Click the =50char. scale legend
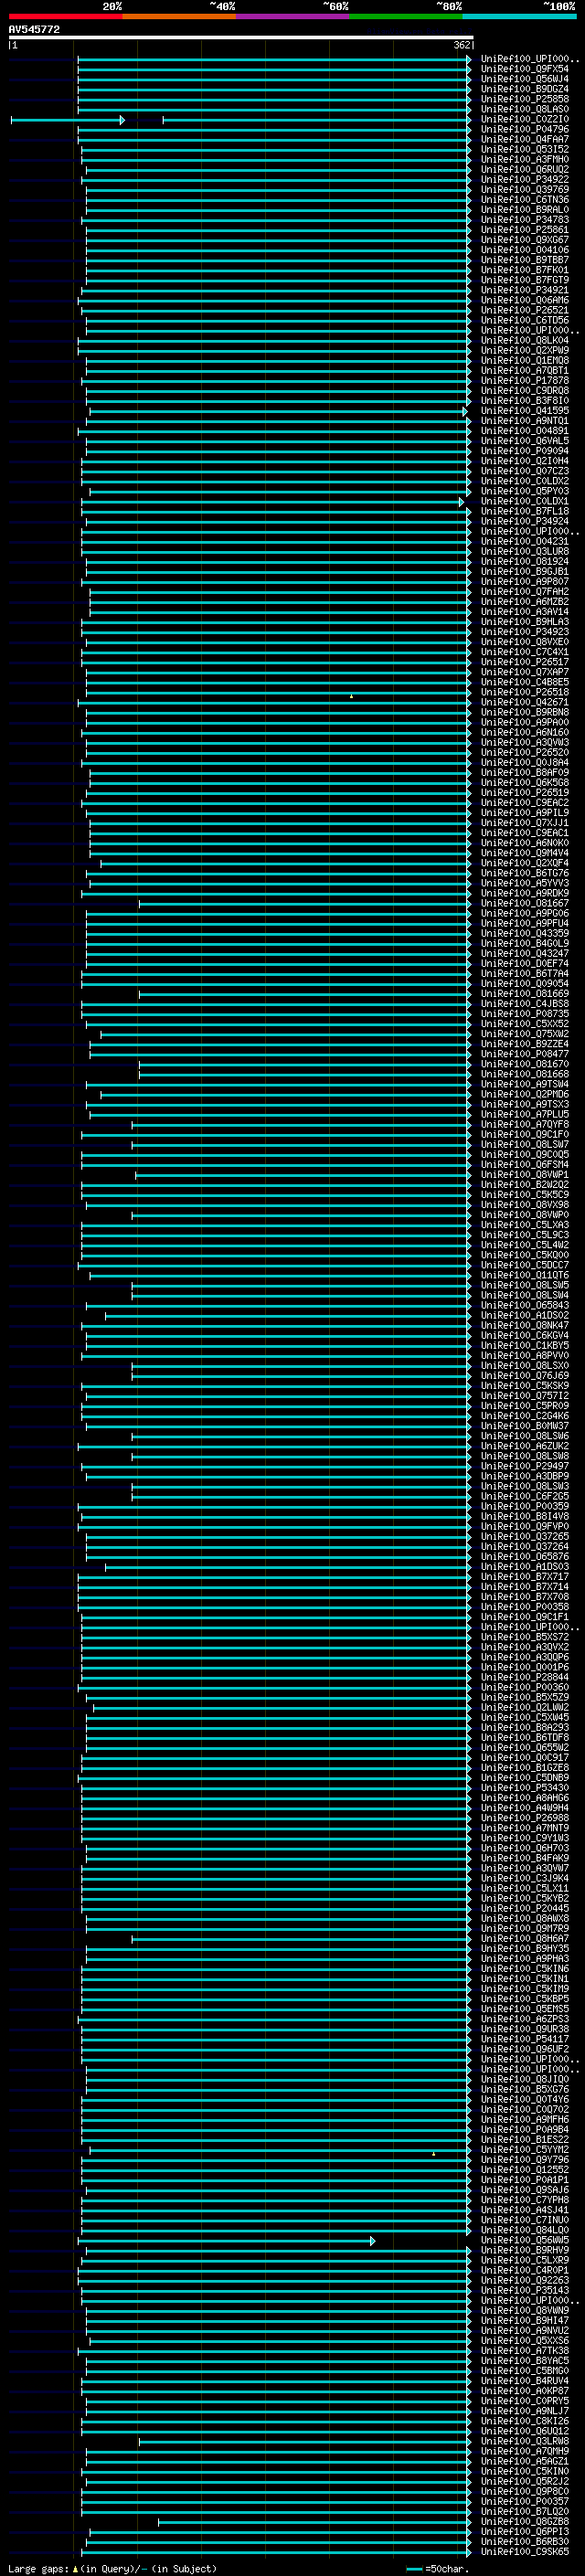Screen dimensions: 585x2576 [x=439, y=2568]
